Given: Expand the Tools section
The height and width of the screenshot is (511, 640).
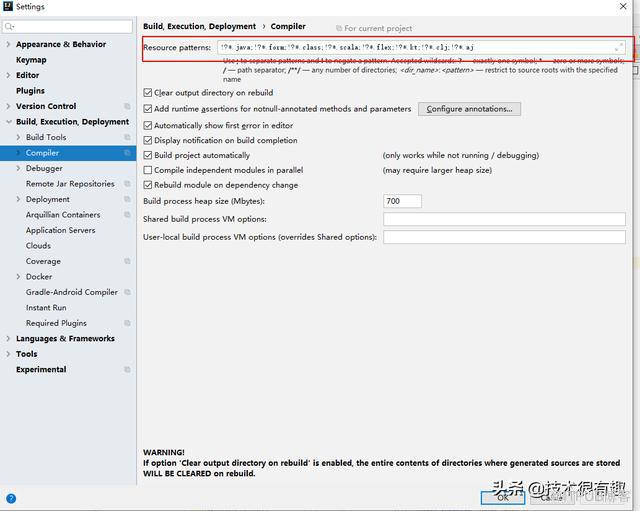Looking at the screenshot, I should click(x=8, y=354).
